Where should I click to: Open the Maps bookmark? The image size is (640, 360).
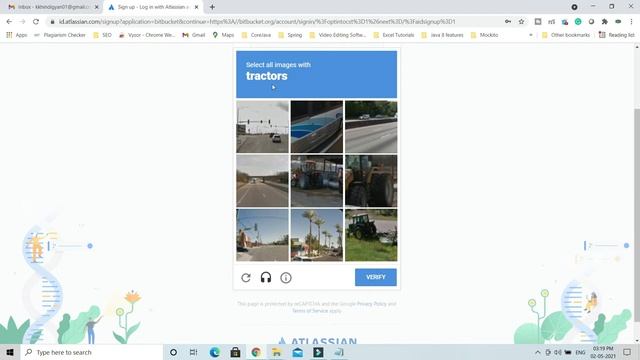(x=223, y=35)
